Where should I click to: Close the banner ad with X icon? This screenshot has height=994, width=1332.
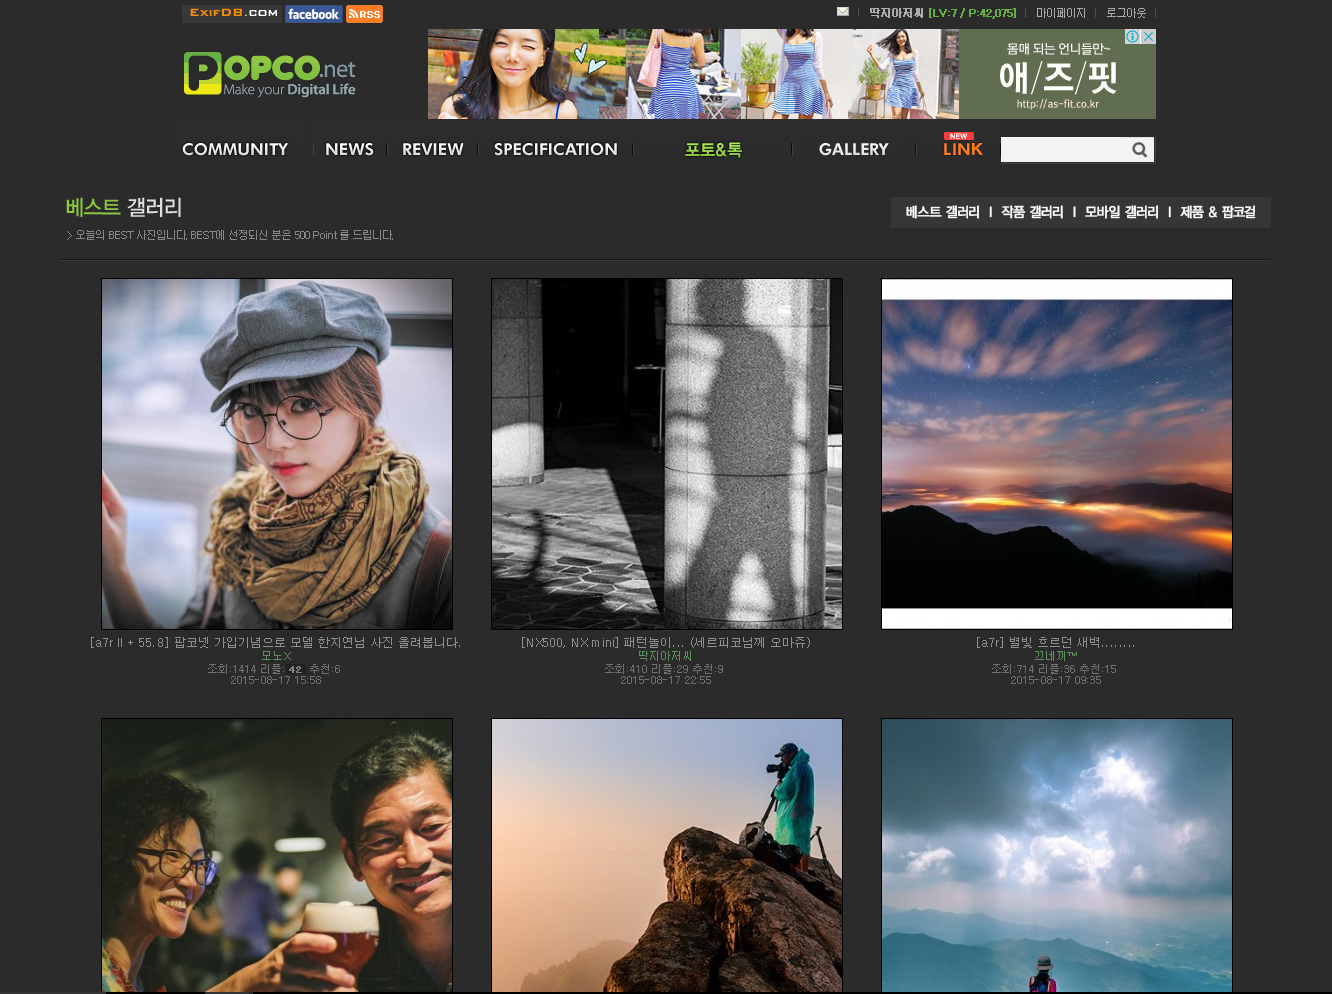(x=1149, y=37)
